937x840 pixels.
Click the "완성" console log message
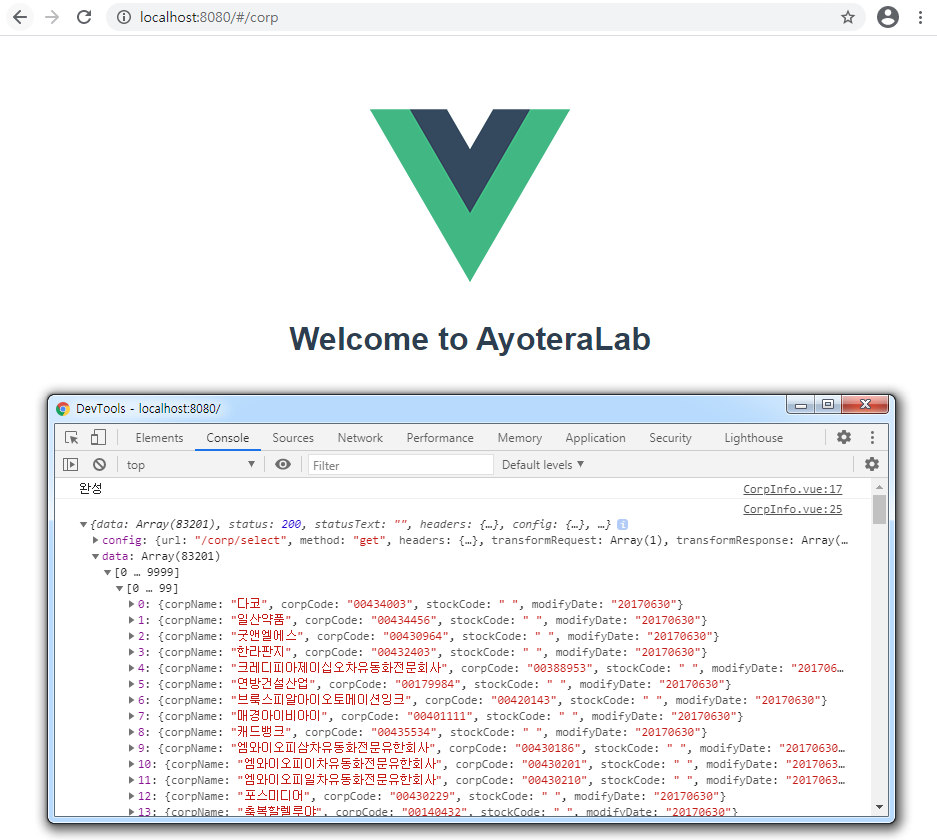90,488
